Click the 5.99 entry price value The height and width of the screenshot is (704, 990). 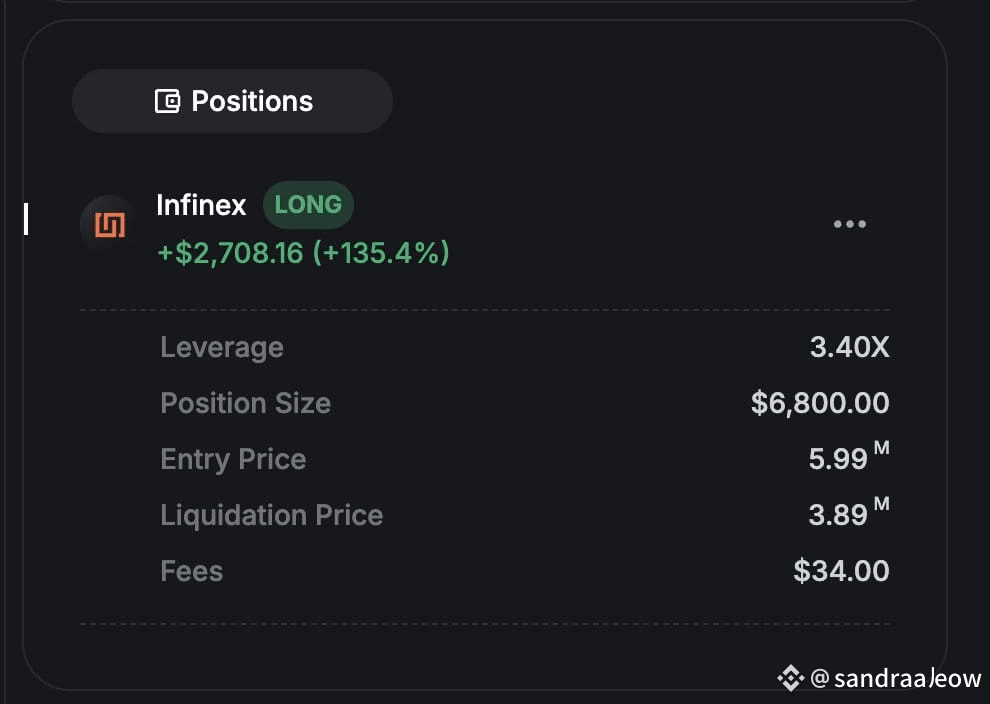838,459
